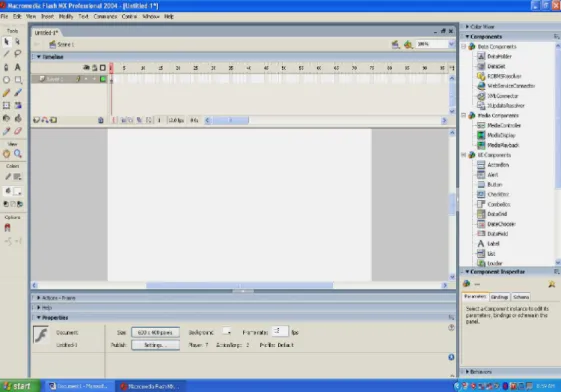The width and height of the screenshot is (561, 392).
Task: Select the Fill Transform tool
Action: click(18, 105)
